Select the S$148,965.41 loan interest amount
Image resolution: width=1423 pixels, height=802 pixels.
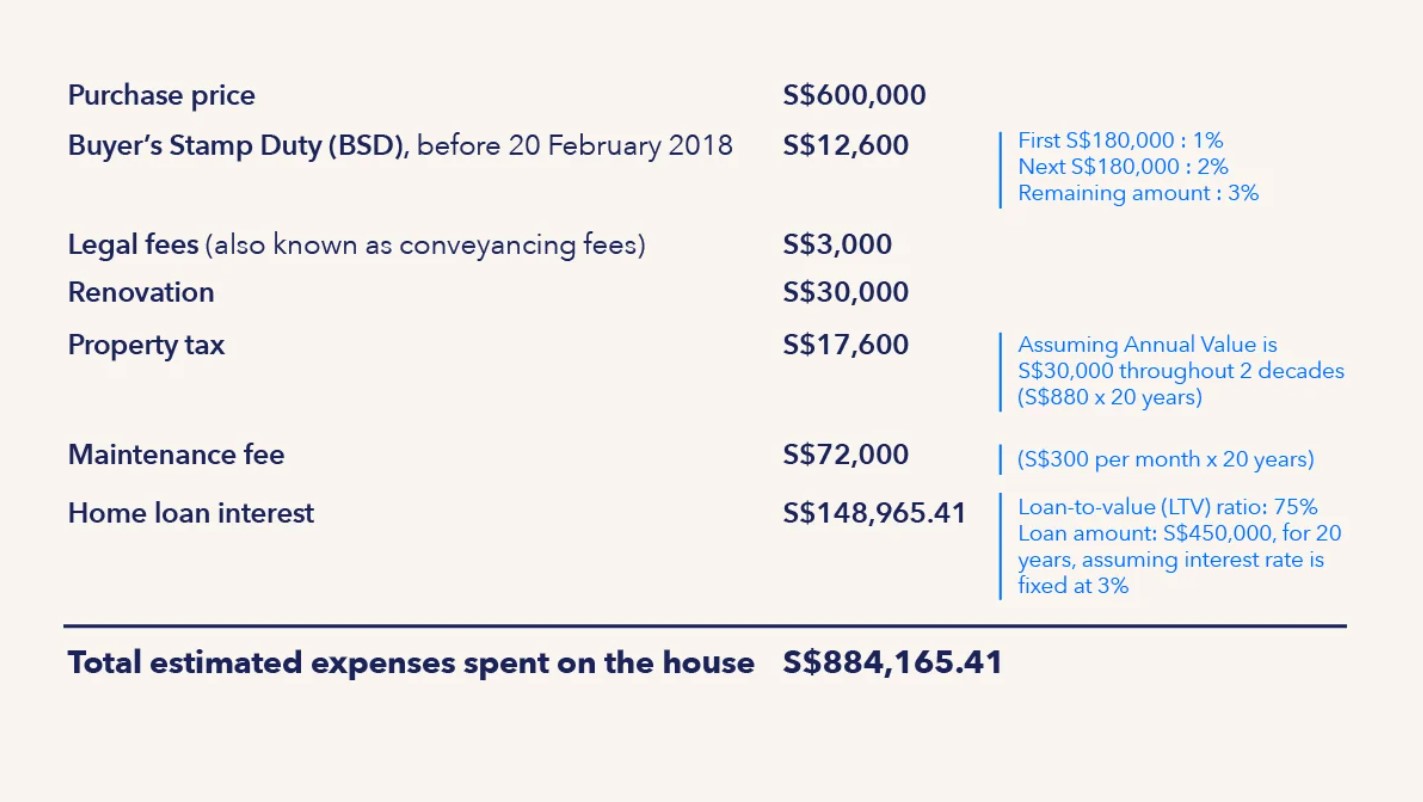(x=874, y=514)
